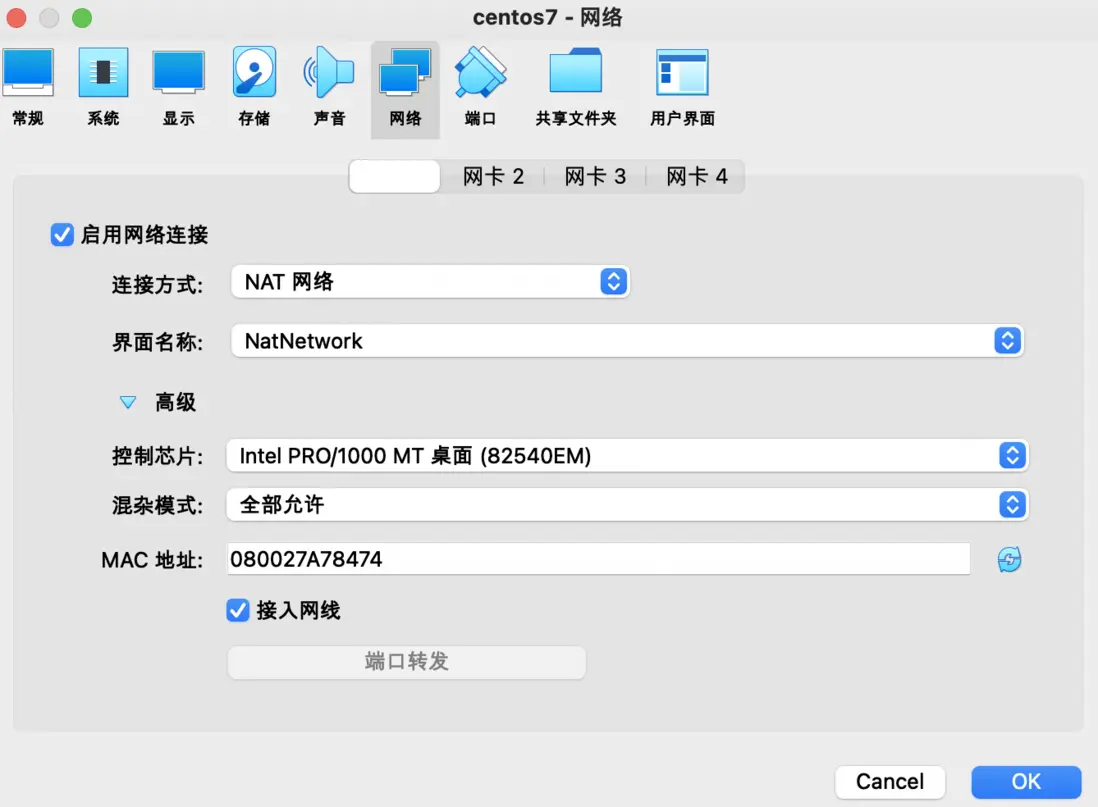Image resolution: width=1098 pixels, height=807 pixels.
Task: Click the 控制芯片 label text
Action: pos(157,457)
